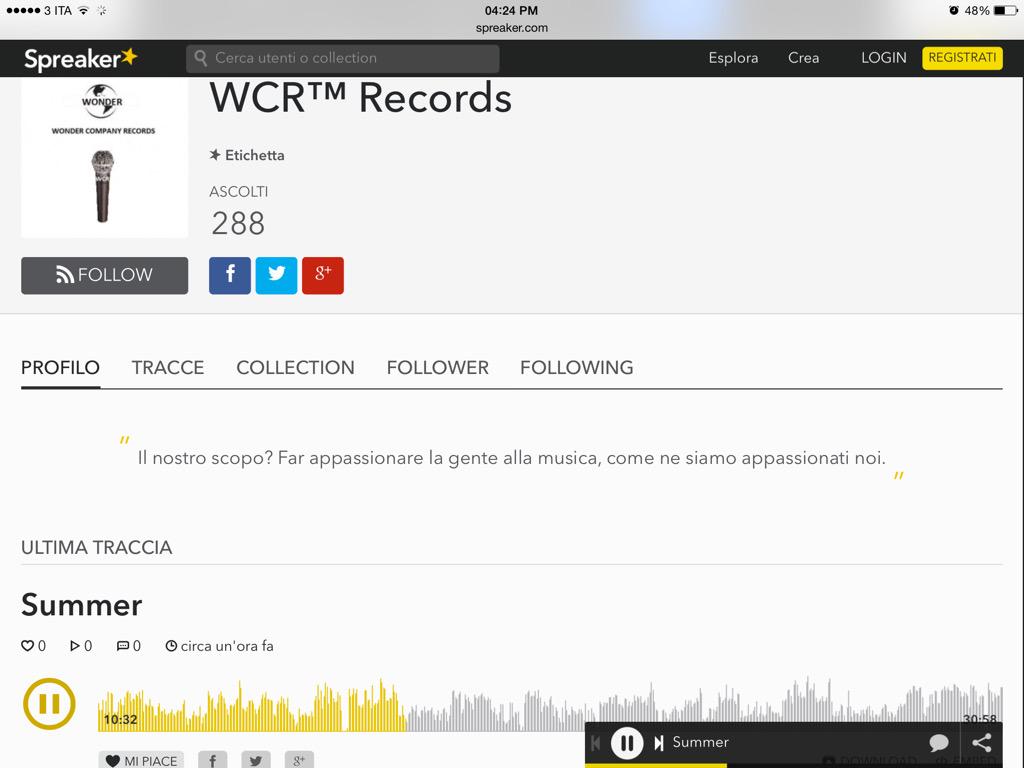The width and height of the screenshot is (1024, 768).
Task: Open the Esplora menu
Action: [733, 57]
